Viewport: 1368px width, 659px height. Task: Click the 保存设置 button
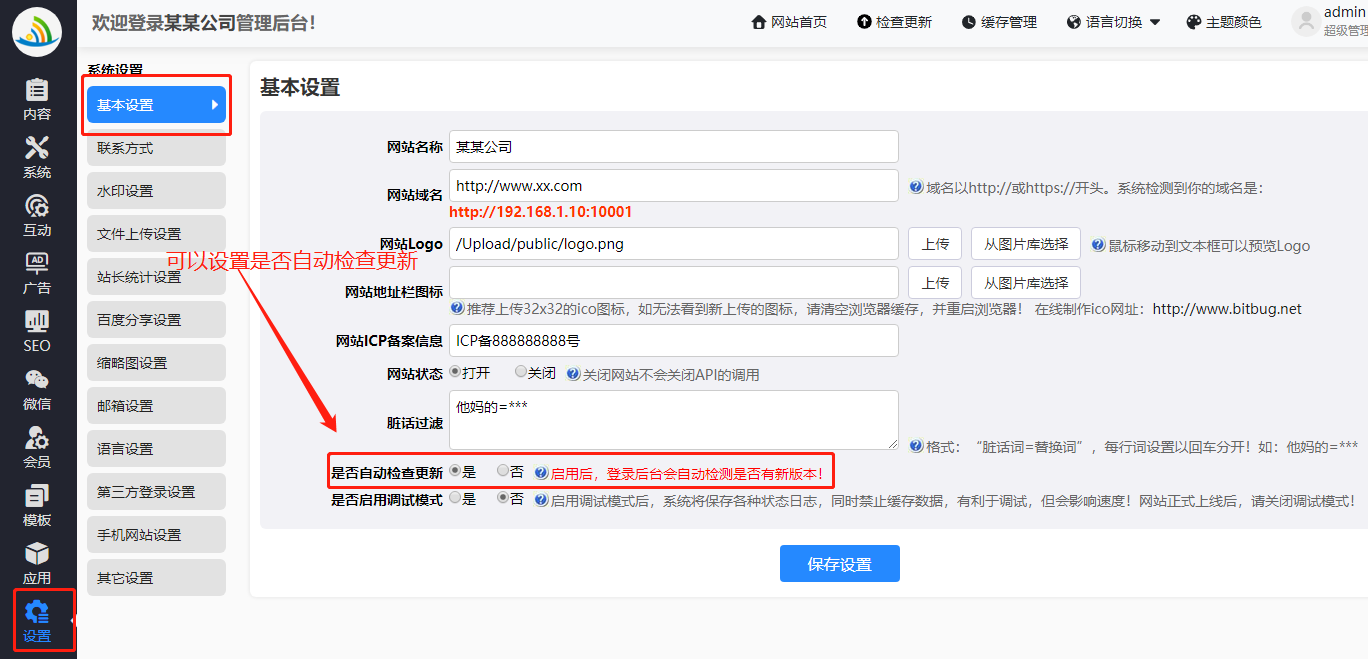pos(839,564)
